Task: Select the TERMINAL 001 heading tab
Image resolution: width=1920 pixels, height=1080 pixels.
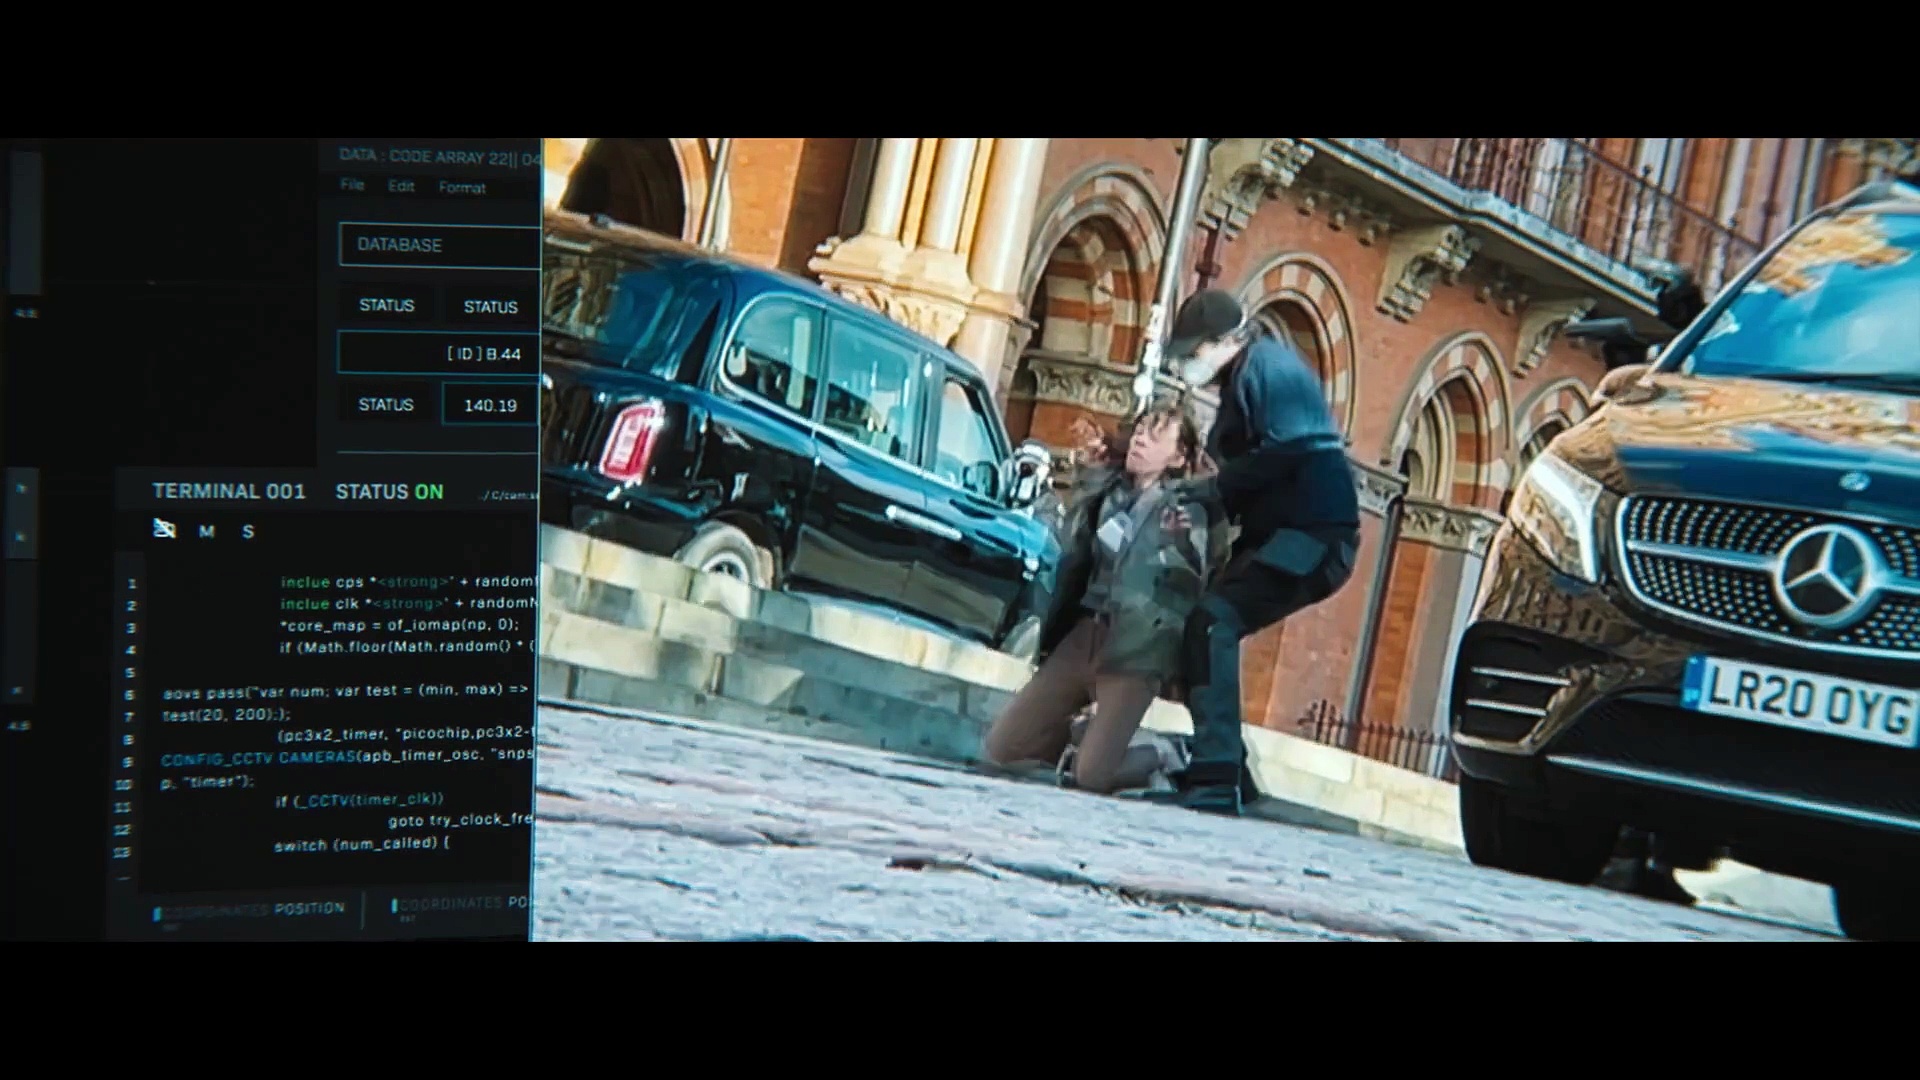Action: pos(228,491)
